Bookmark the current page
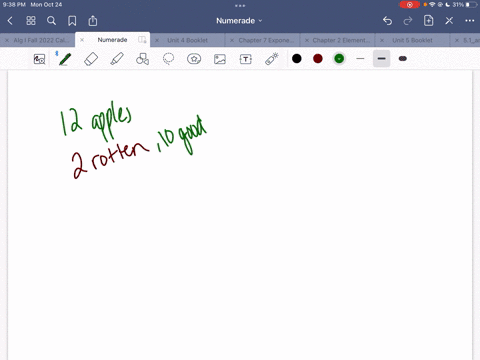Image resolution: width=480 pixels, height=360 pixels. point(72,21)
